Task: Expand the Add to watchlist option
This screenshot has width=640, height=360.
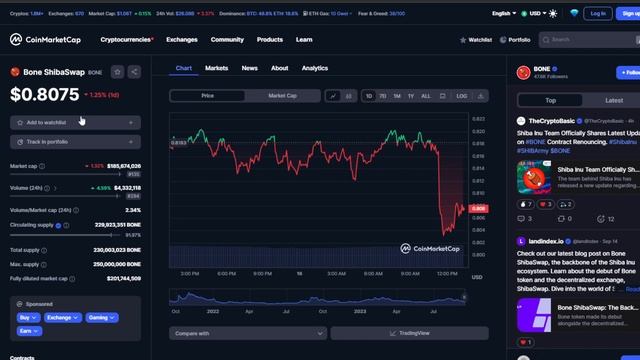Action: click(76, 122)
